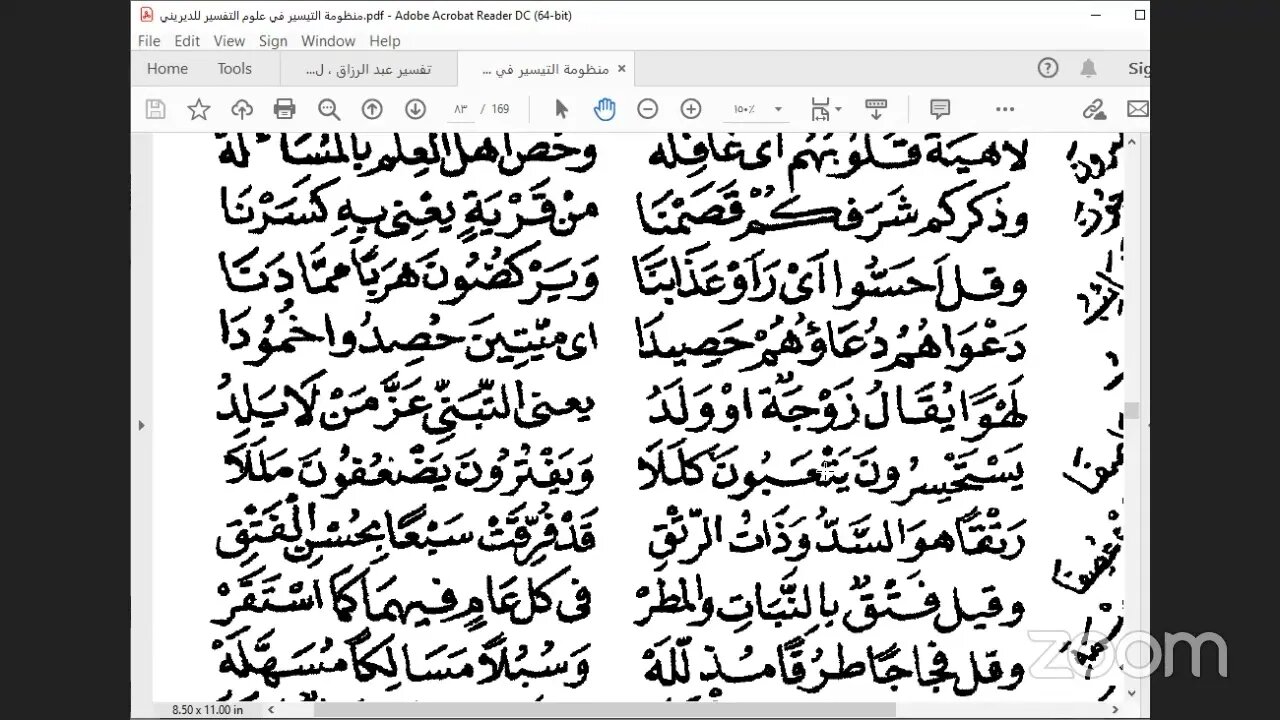Click the share link icon

pyautogui.click(x=1094, y=109)
